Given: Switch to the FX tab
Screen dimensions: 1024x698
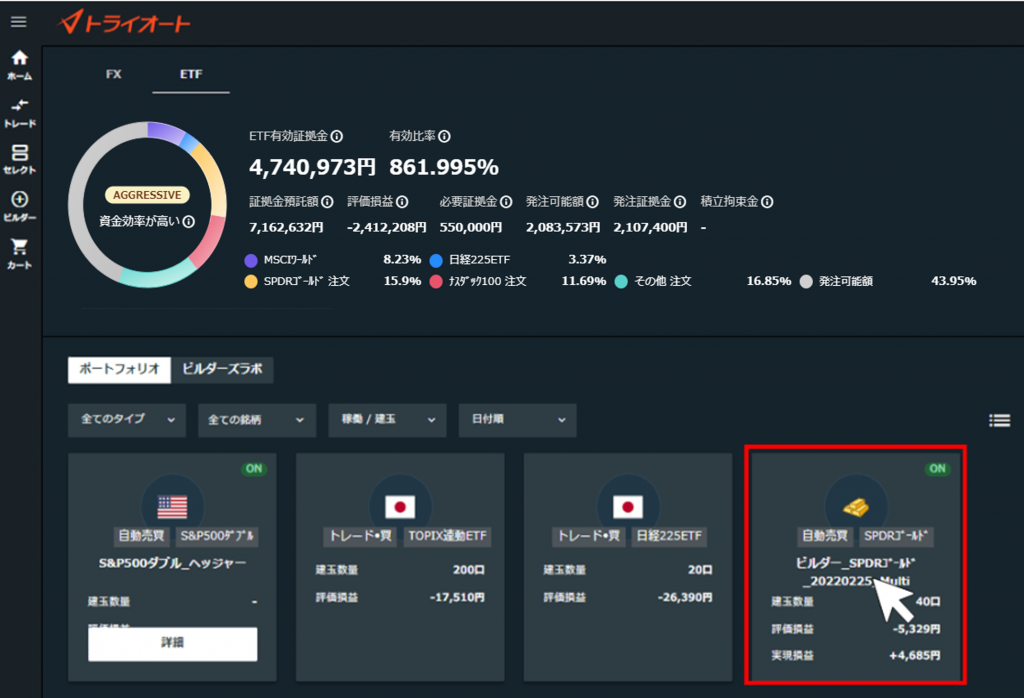Looking at the screenshot, I should pos(114,74).
